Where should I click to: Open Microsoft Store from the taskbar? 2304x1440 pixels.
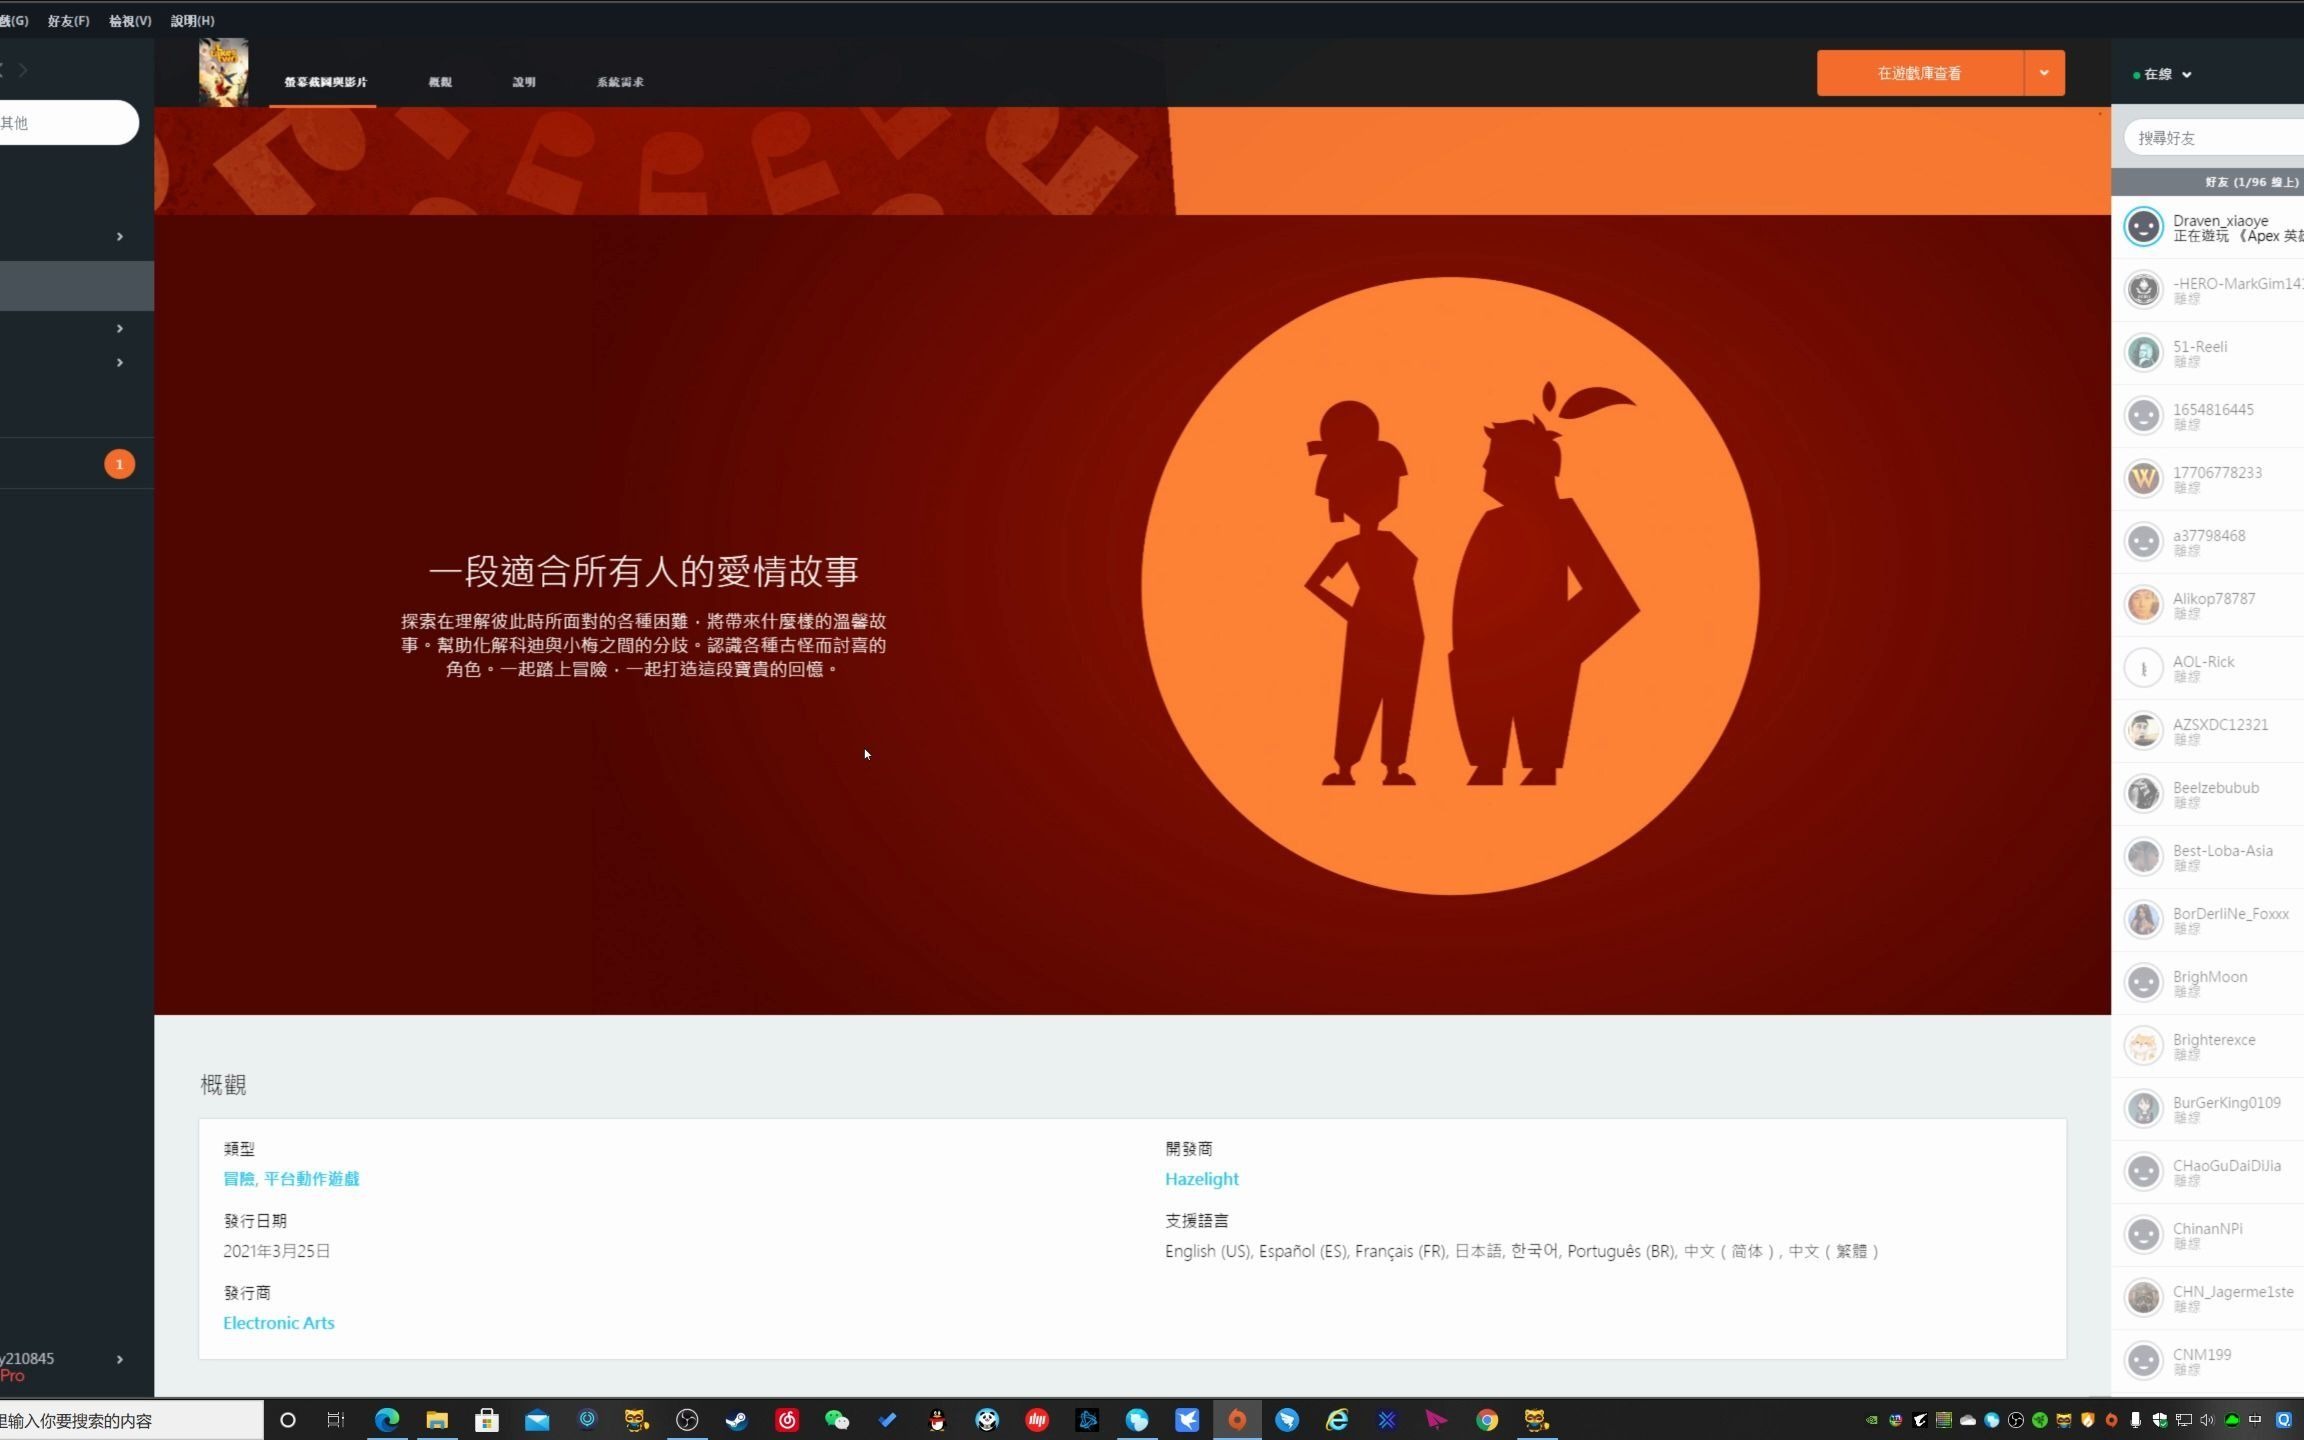[x=487, y=1420]
